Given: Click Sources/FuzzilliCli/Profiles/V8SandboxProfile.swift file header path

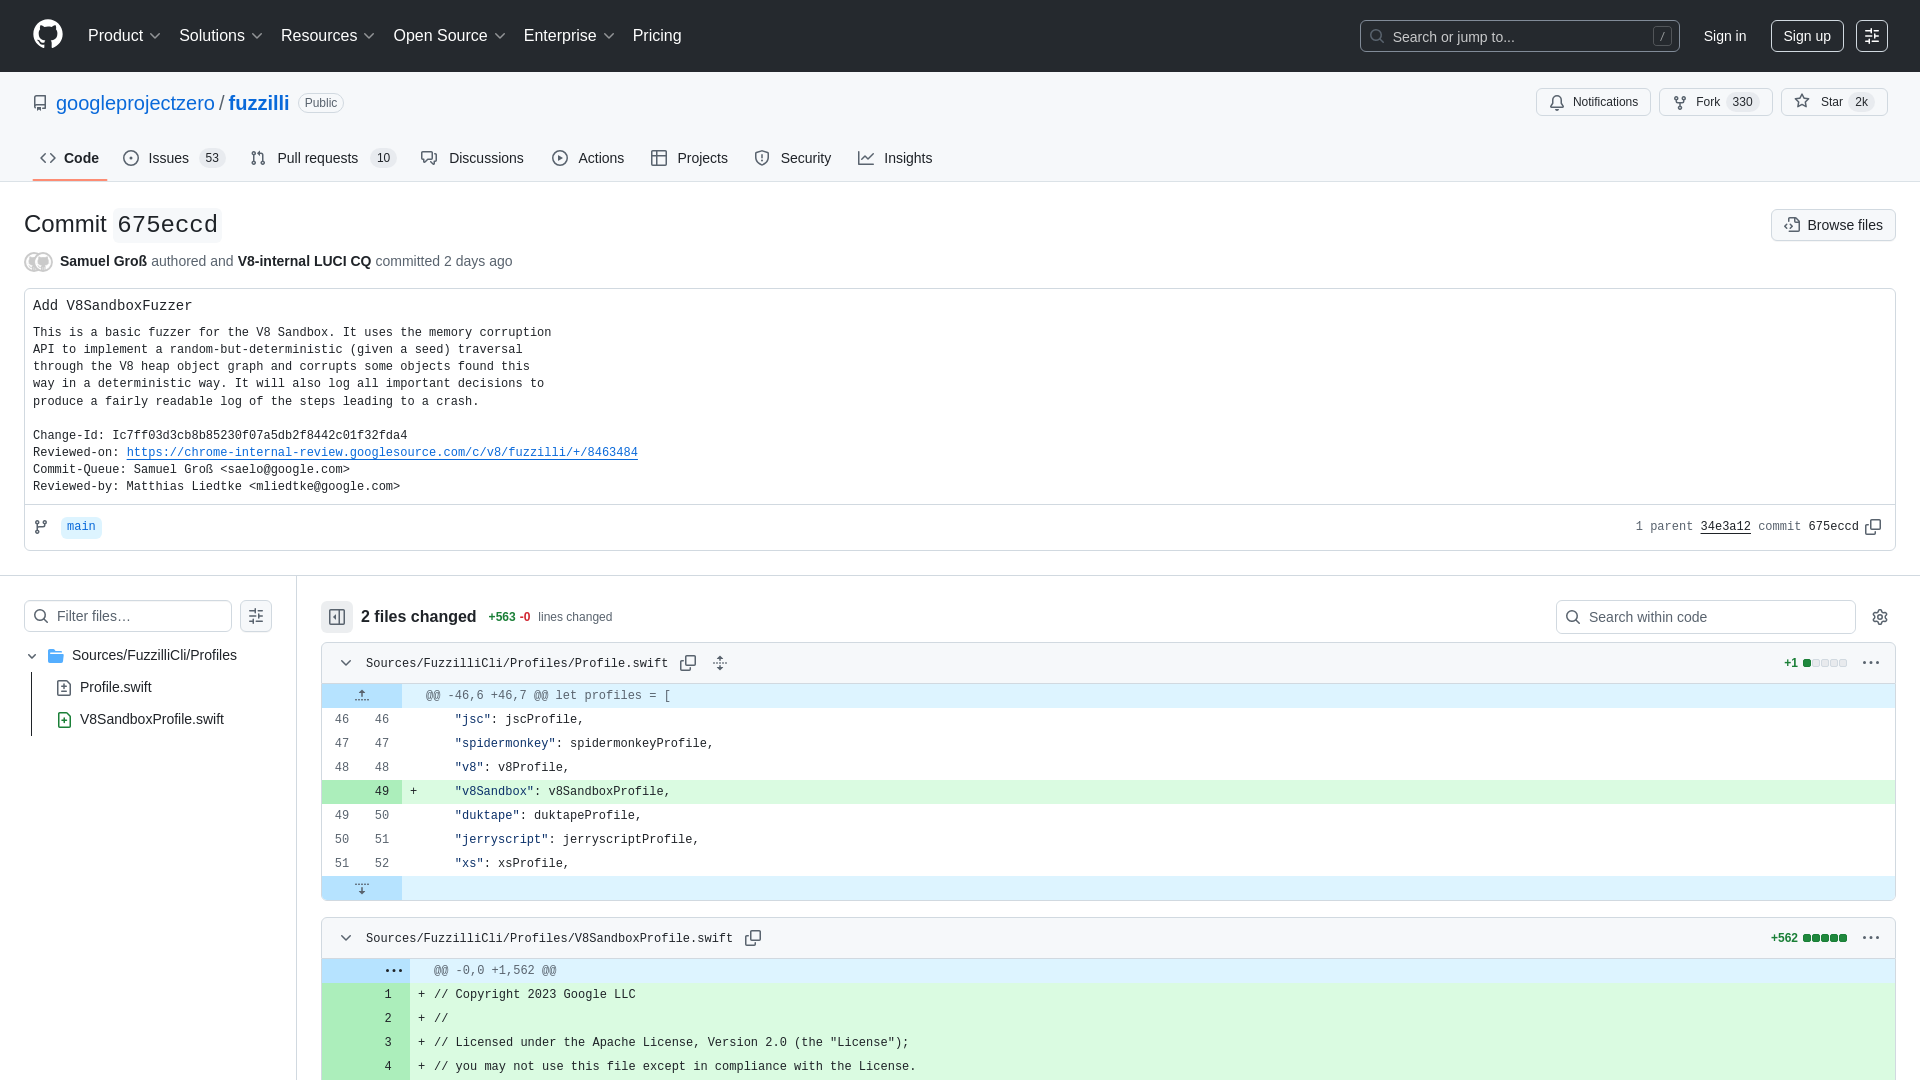Looking at the screenshot, I should [x=549, y=938].
